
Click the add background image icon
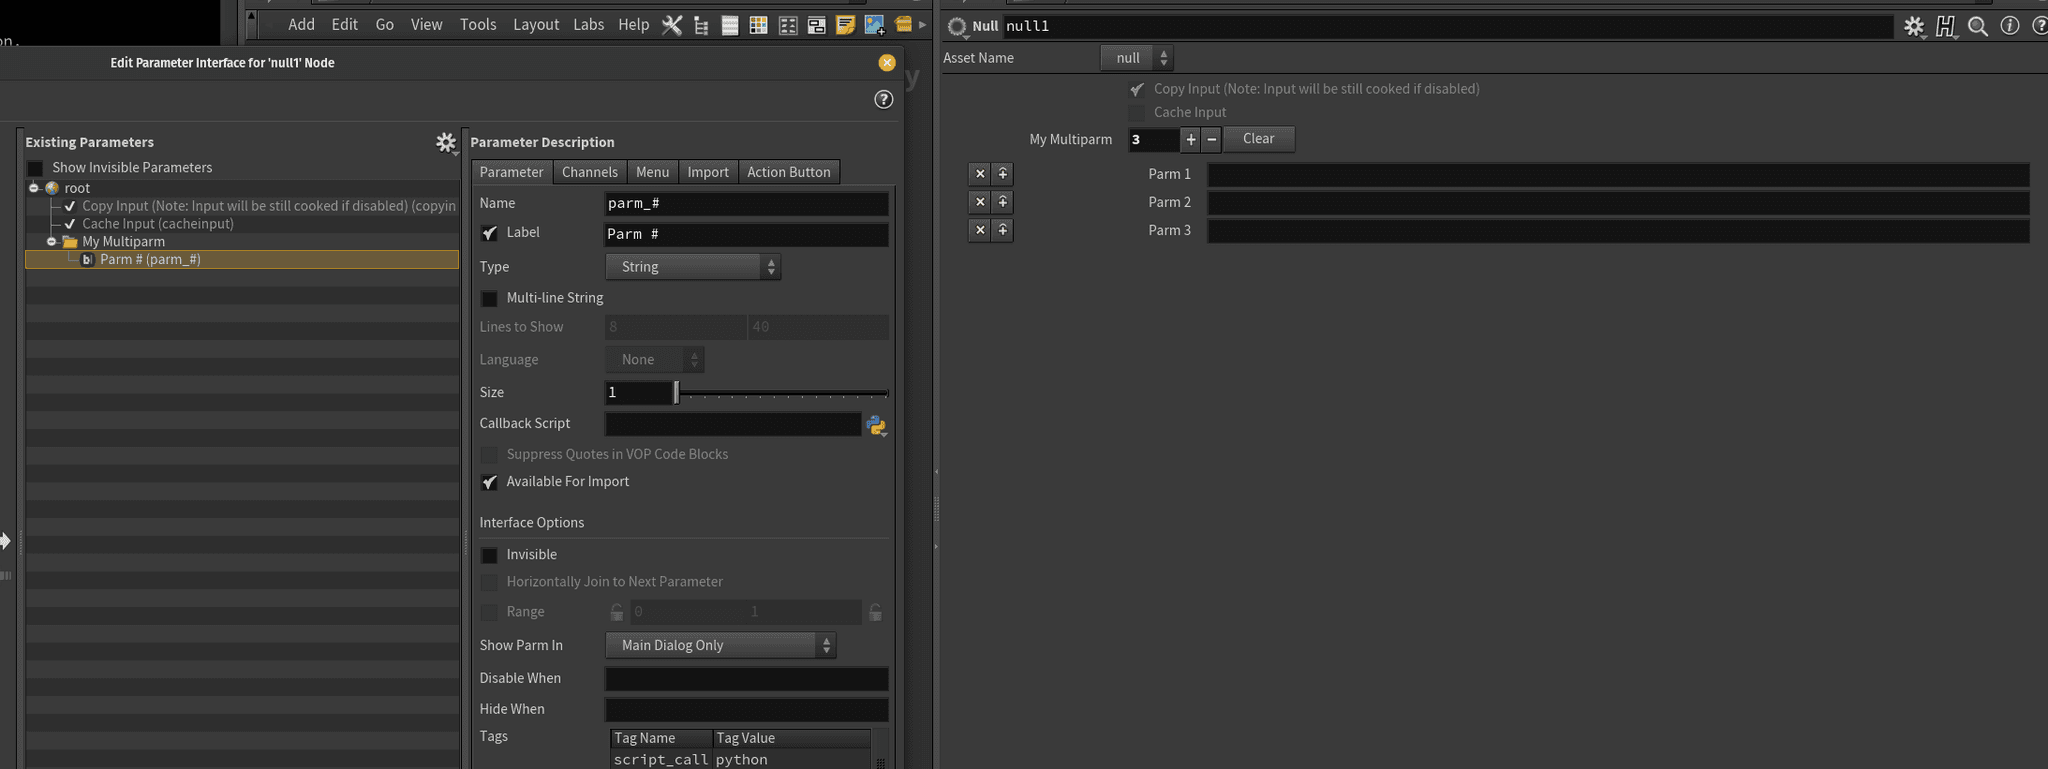coord(874,25)
